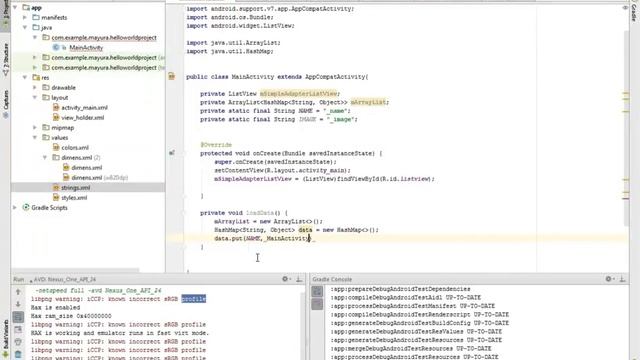This screenshot has height=360, width=640.
Task: Click the loadData method name
Action: pos(260,213)
